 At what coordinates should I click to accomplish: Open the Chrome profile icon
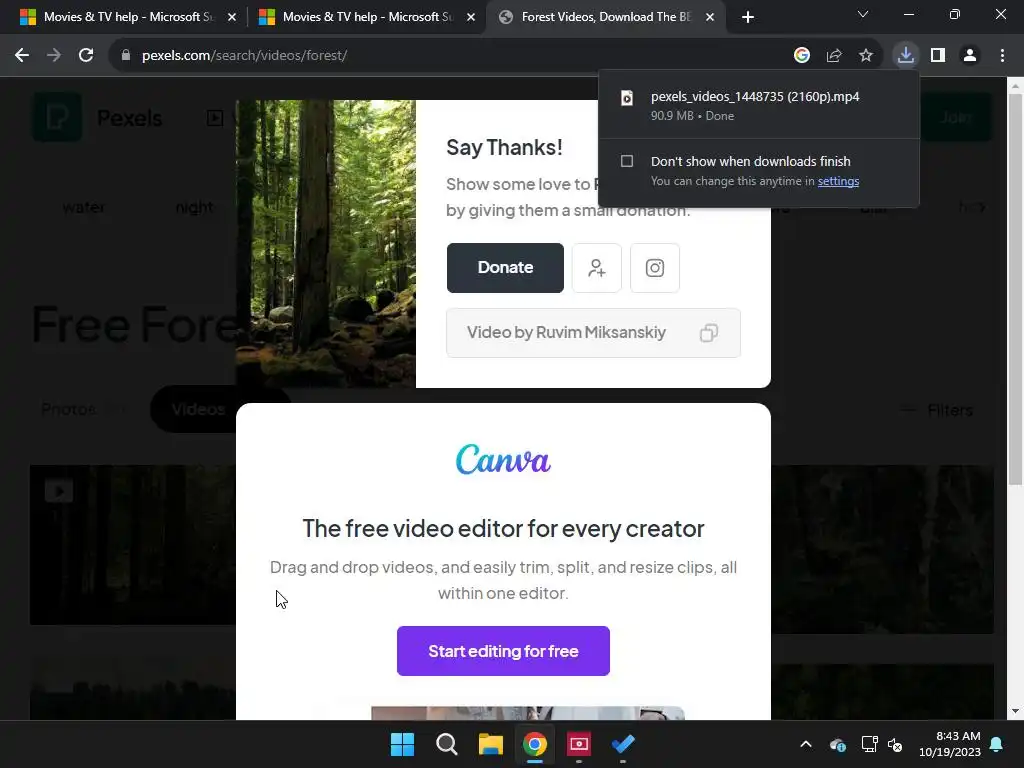(970, 56)
